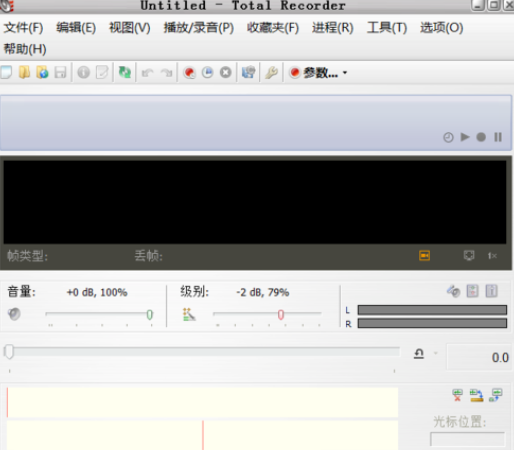Open the 播放/录音(P) menu
The height and width of the screenshot is (450, 514).
pos(199,28)
